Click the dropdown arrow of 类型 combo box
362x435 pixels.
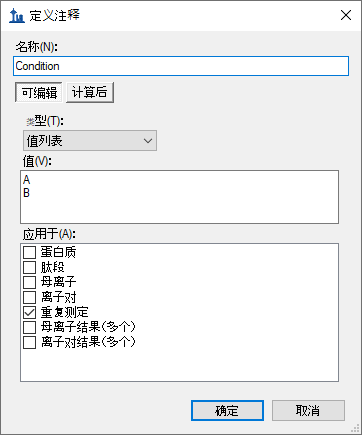pyautogui.click(x=148, y=141)
